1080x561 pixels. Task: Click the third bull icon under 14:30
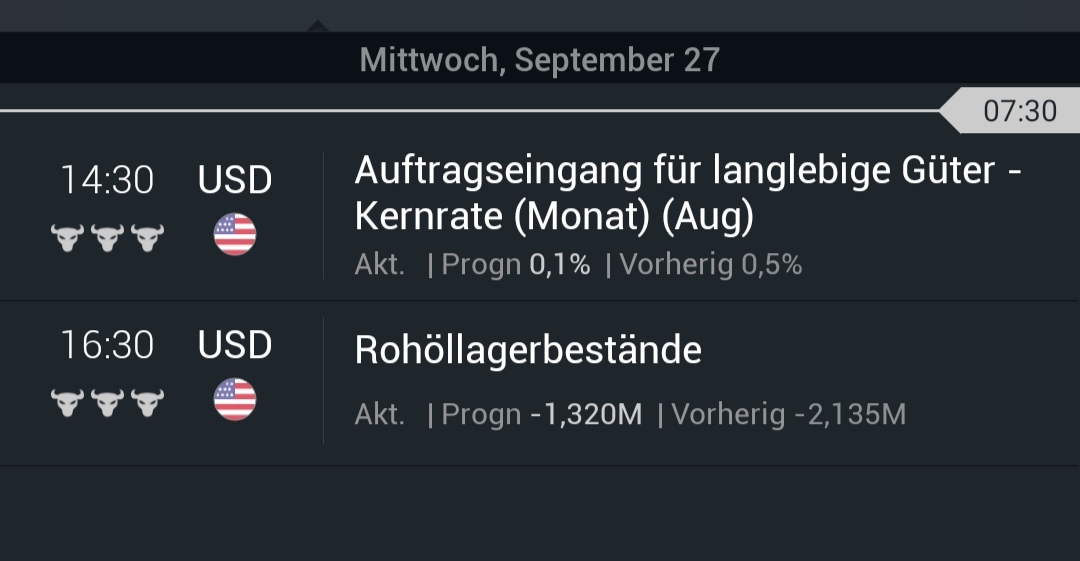tap(147, 237)
